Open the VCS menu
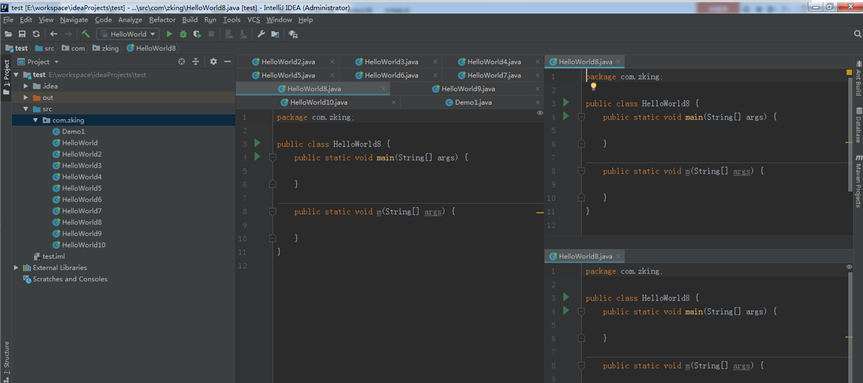The height and width of the screenshot is (383, 863). (x=254, y=20)
